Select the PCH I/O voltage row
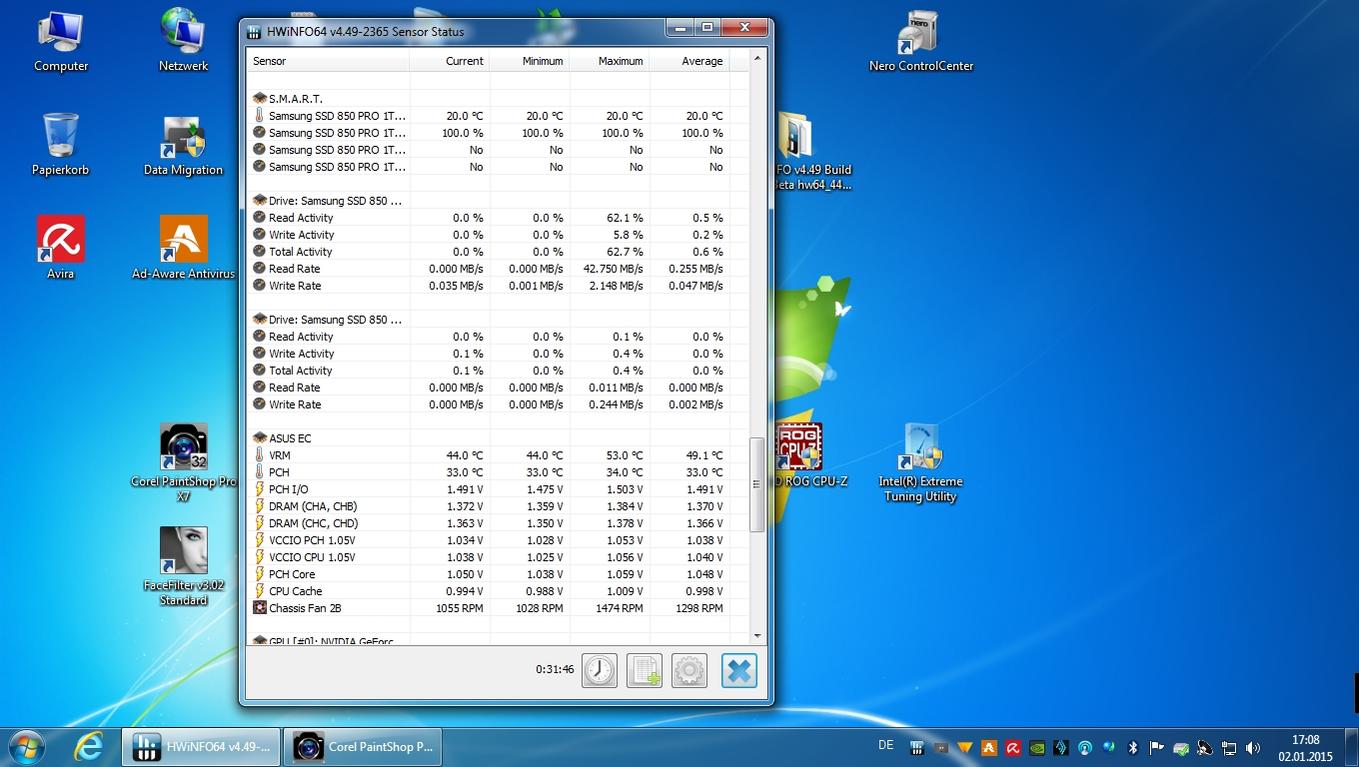This screenshot has width=1359, height=767. [488, 489]
